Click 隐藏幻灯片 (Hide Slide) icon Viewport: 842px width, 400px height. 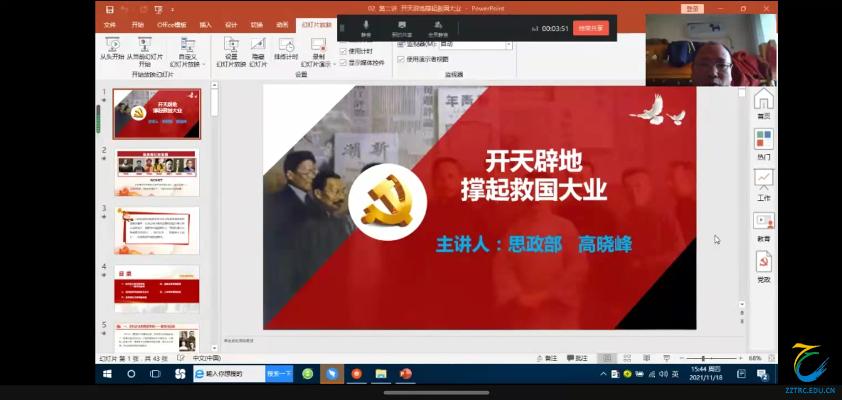pyautogui.click(x=258, y=45)
